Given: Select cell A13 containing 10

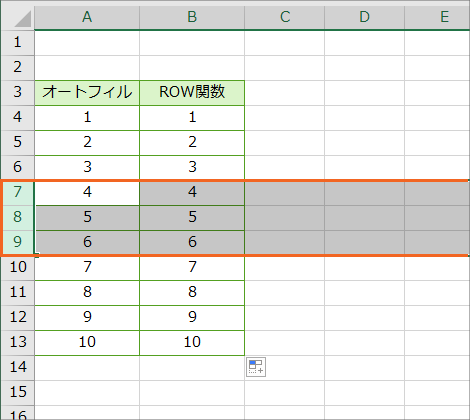Looking at the screenshot, I should coord(87,343).
